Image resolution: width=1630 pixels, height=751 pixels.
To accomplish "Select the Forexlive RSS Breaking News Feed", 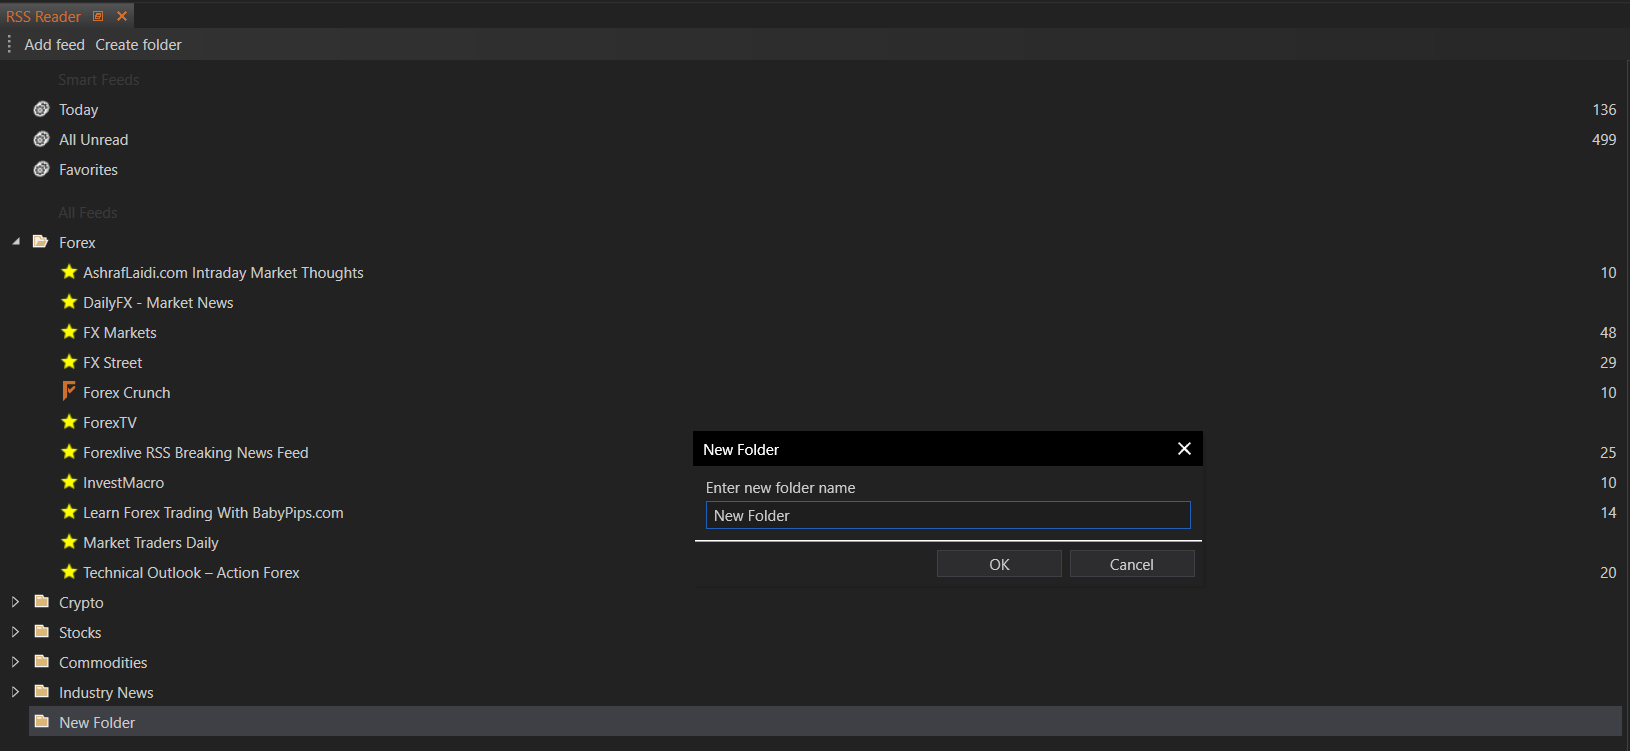I will (x=195, y=453).
